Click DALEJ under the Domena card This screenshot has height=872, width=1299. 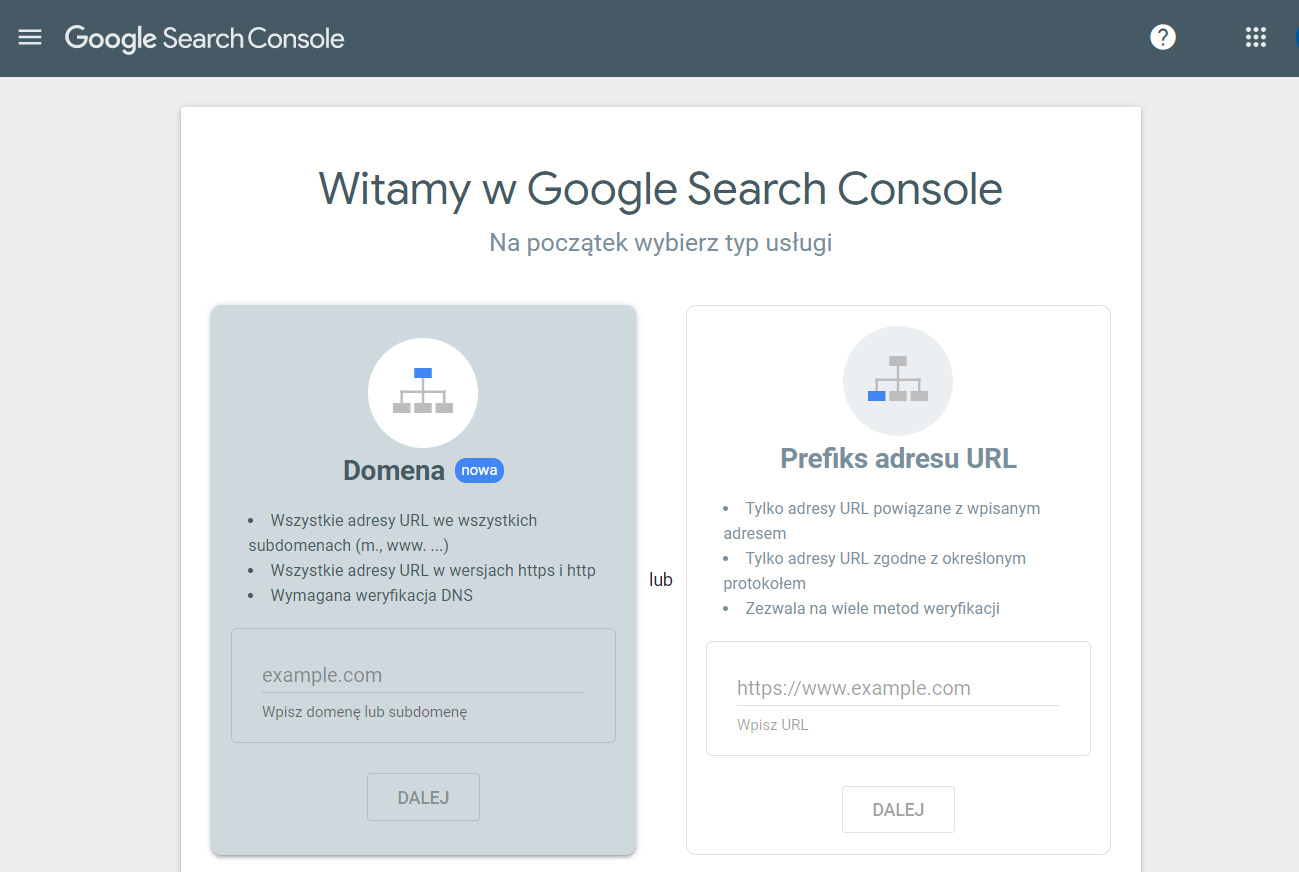click(422, 796)
